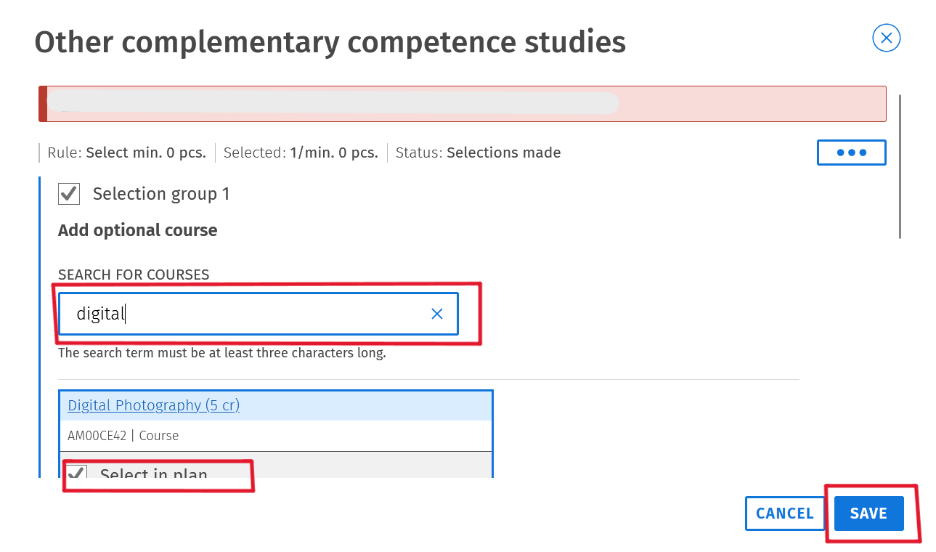Image resolution: width=936 pixels, height=552 pixels.
Task: Click the Status: Selections made text
Action: (x=478, y=153)
